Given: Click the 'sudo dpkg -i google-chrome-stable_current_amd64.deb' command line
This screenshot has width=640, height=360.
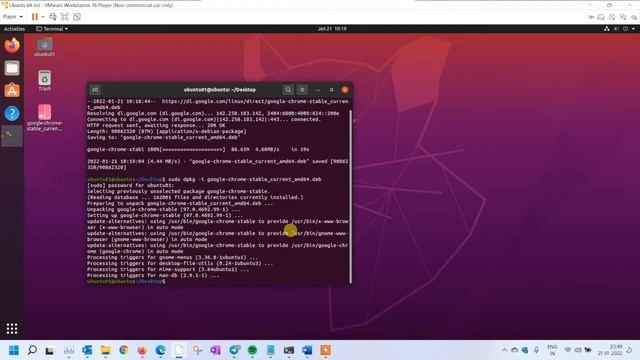Looking at the screenshot, I should pos(244,179).
